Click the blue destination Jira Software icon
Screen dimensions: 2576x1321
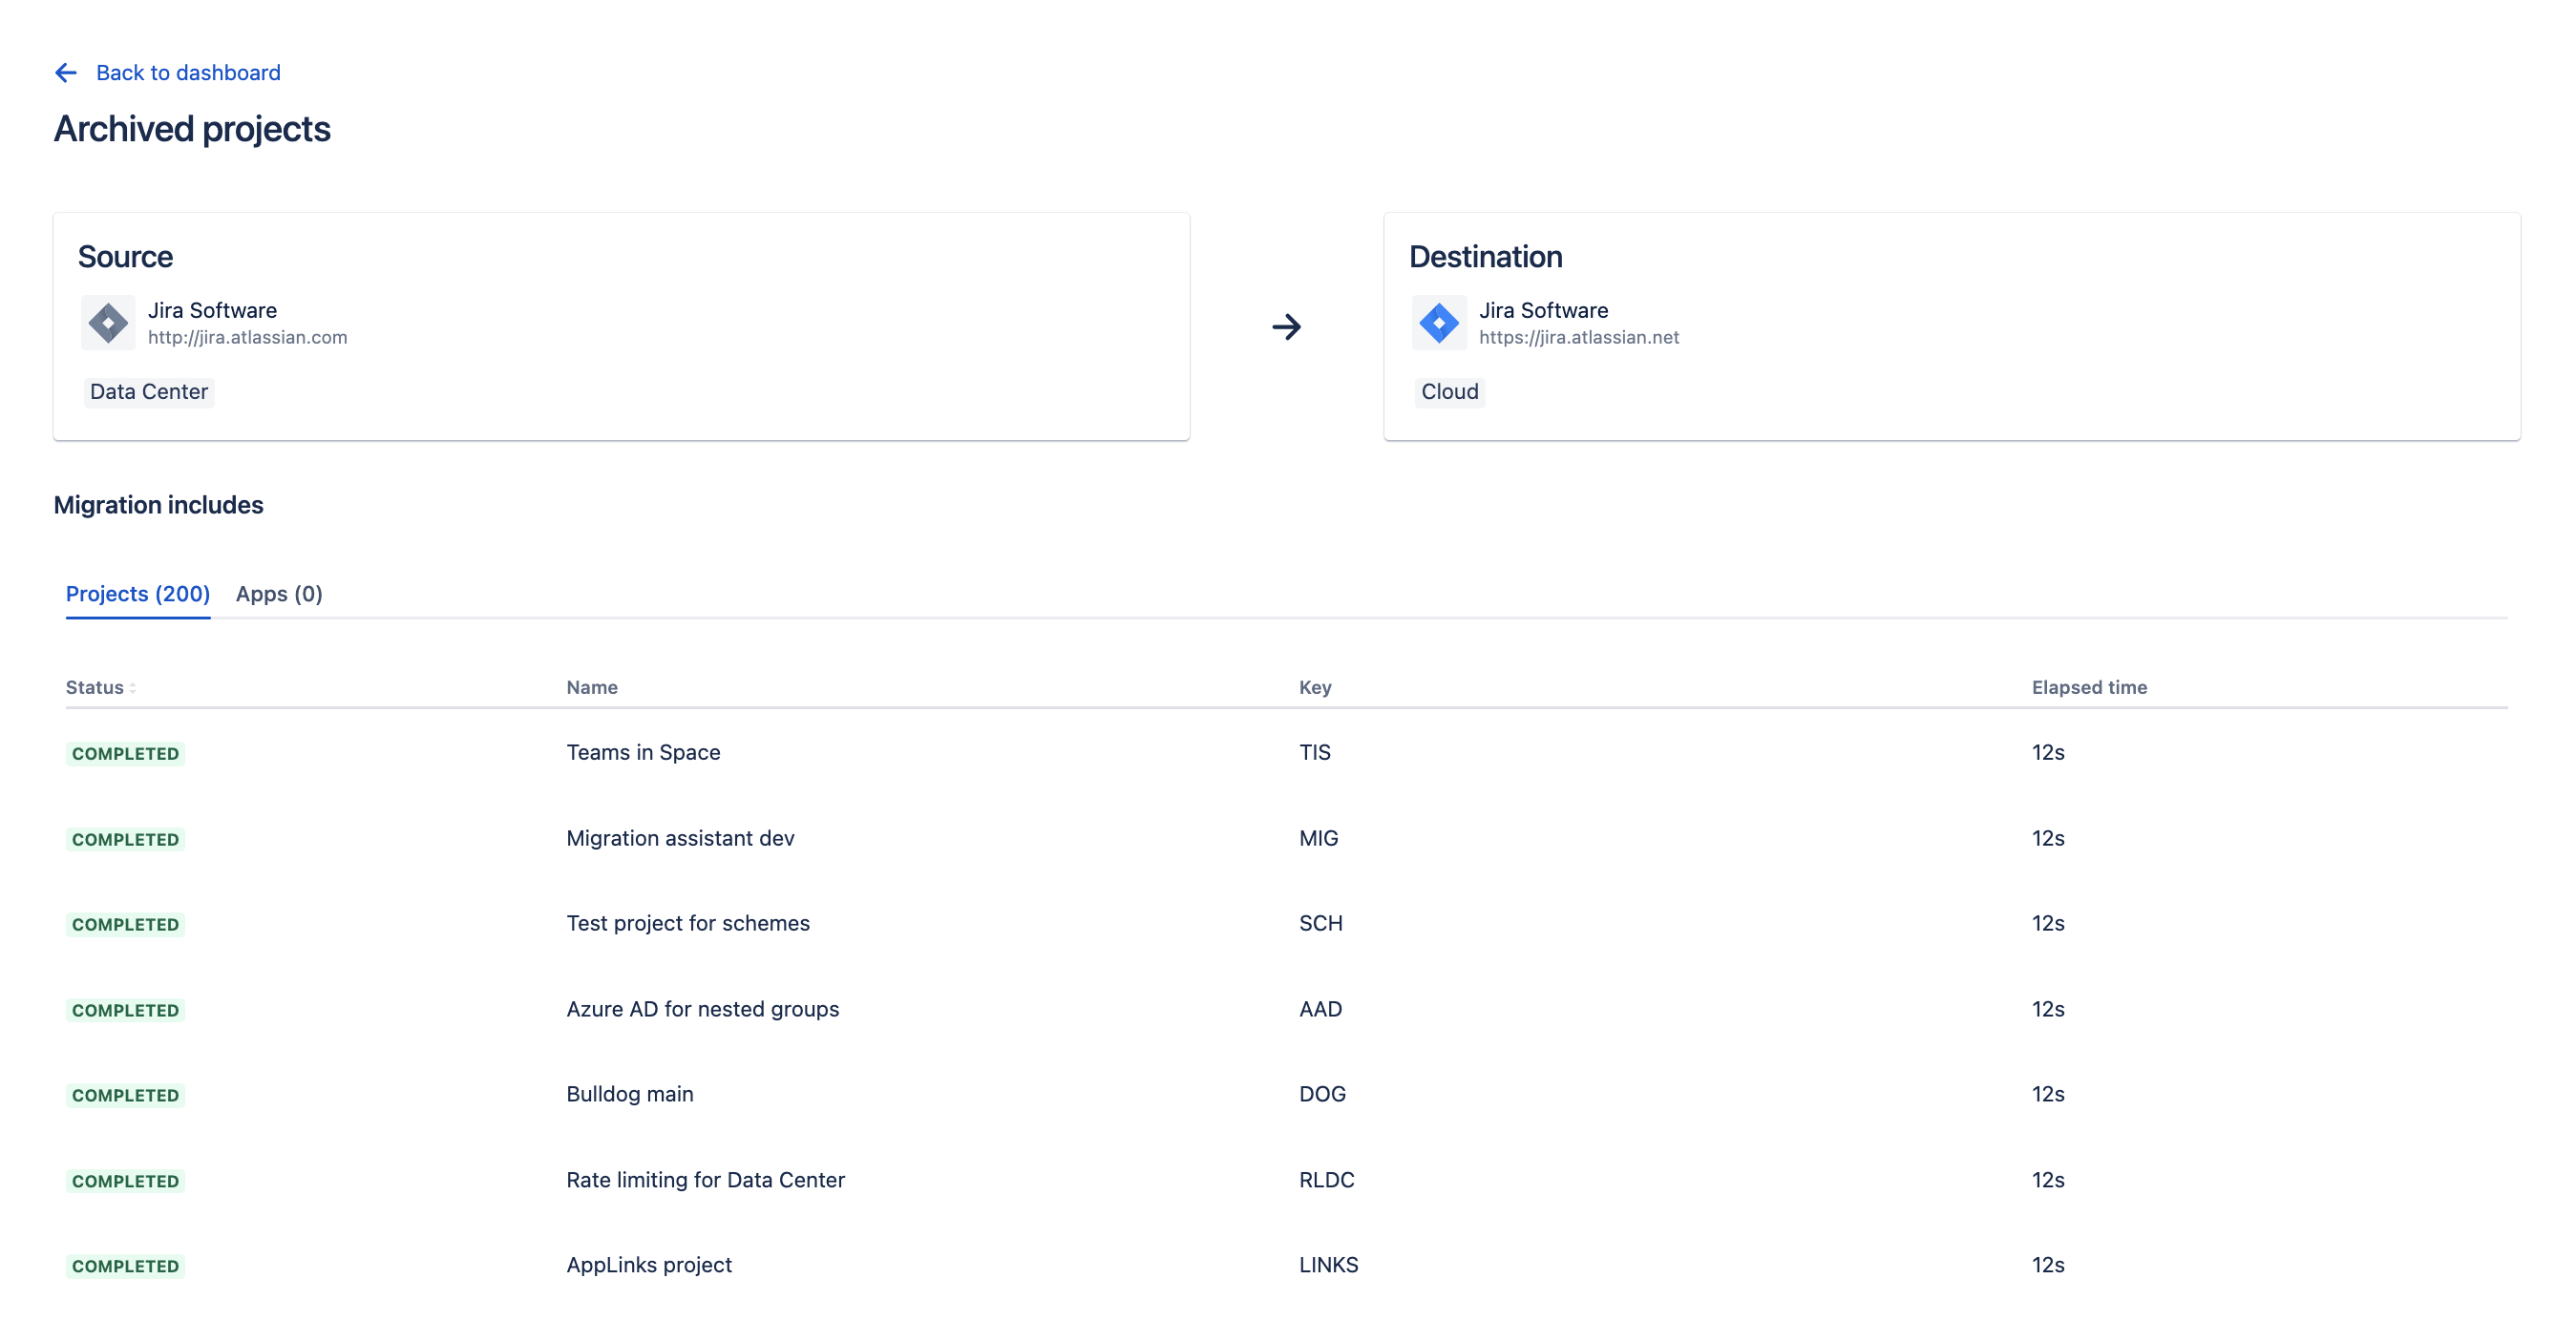coord(1439,323)
